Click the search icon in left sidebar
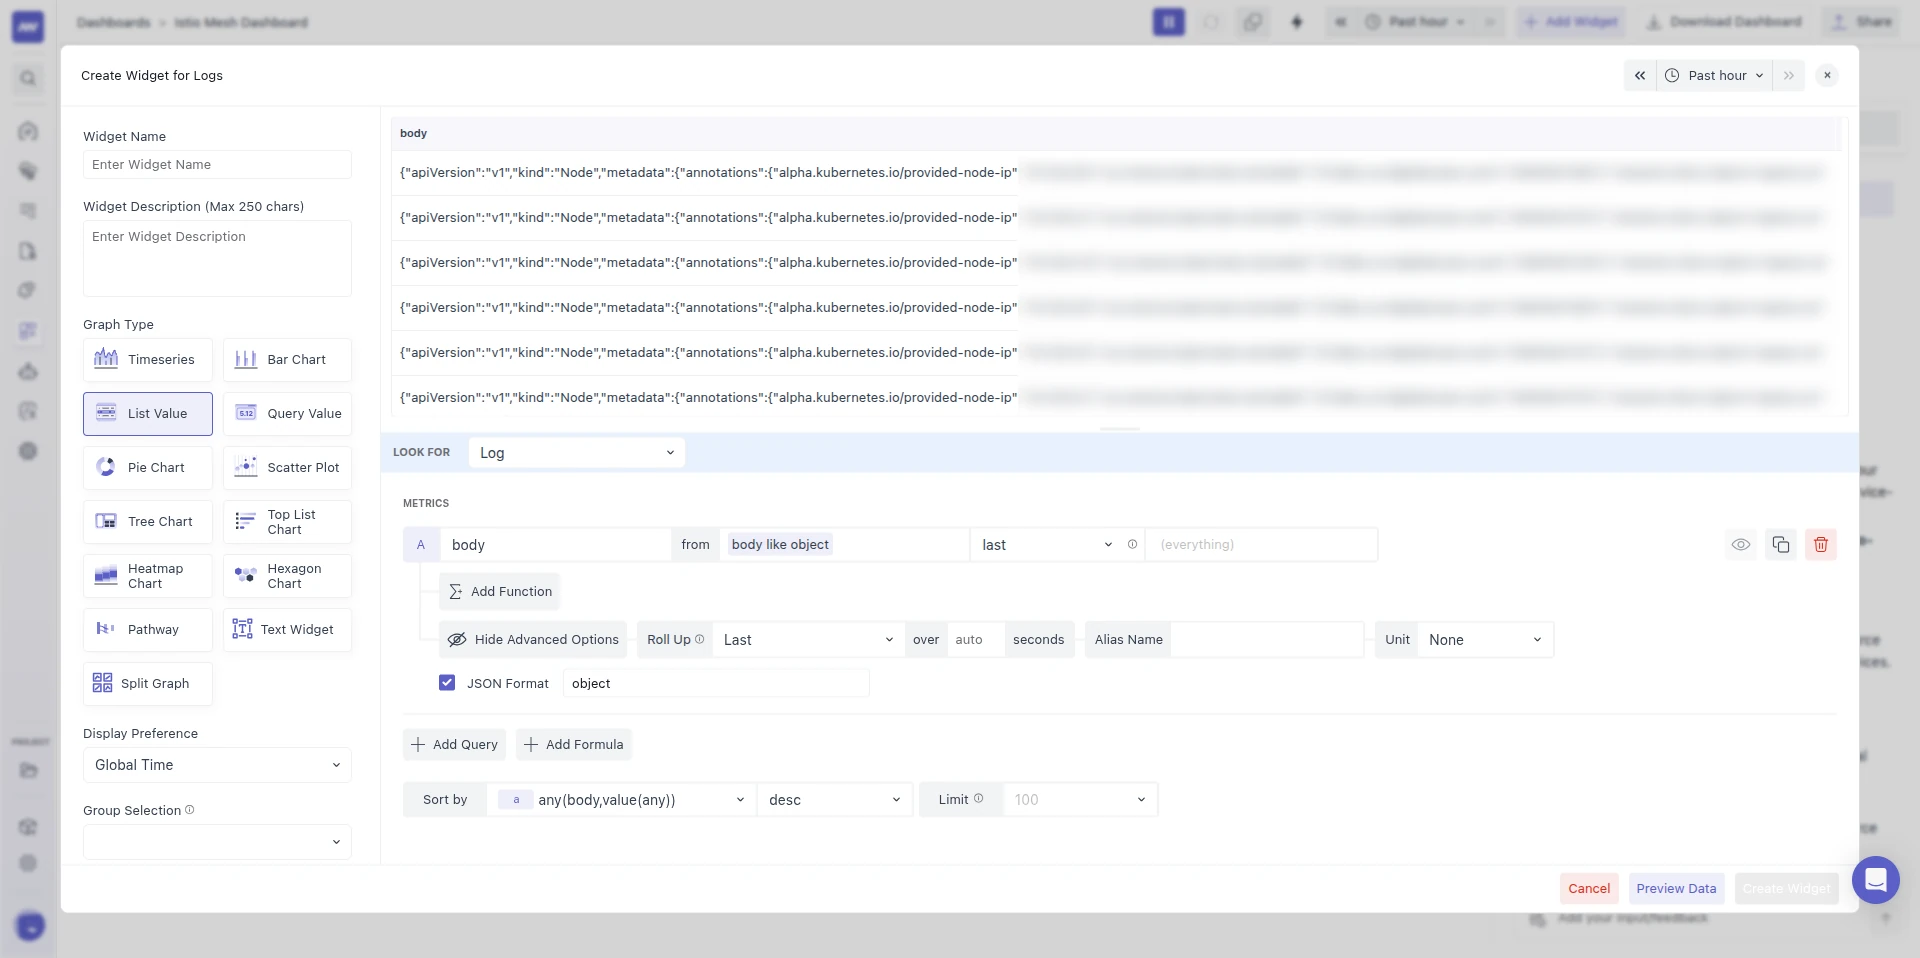The image size is (1920, 958). point(28,78)
